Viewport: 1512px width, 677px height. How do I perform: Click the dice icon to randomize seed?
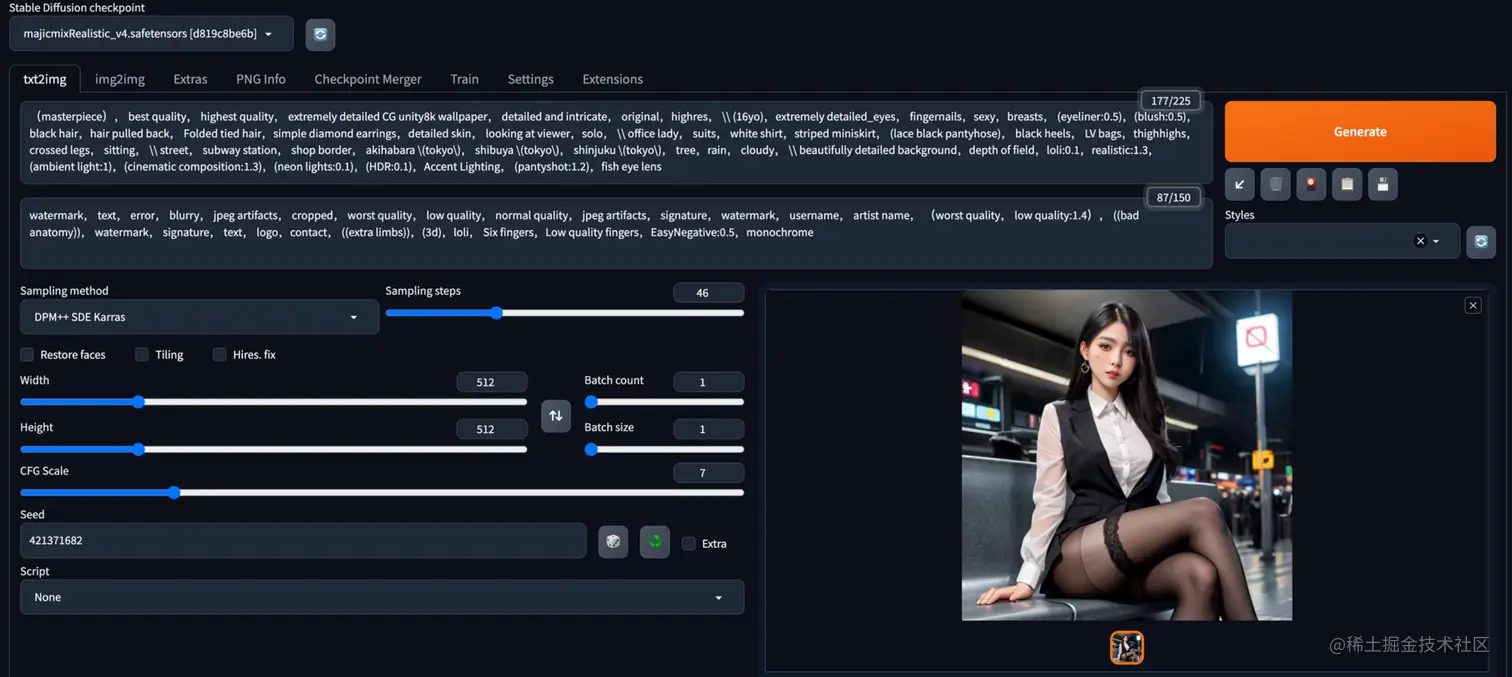tap(613, 542)
